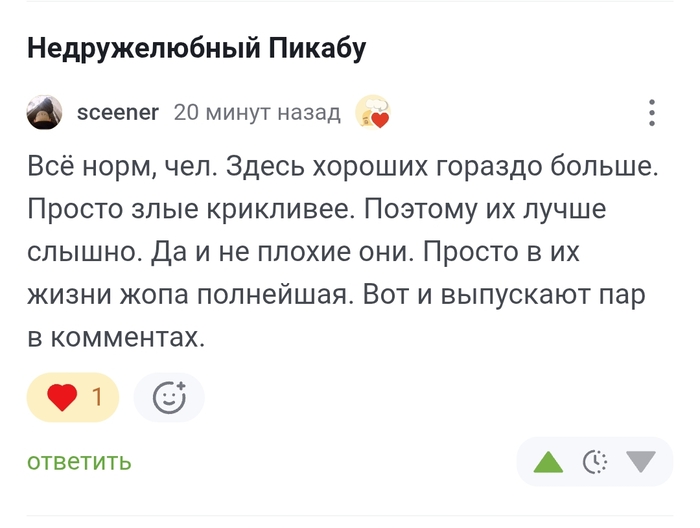
Task: Click the «ответить» reply link
Action: [x=79, y=461]
